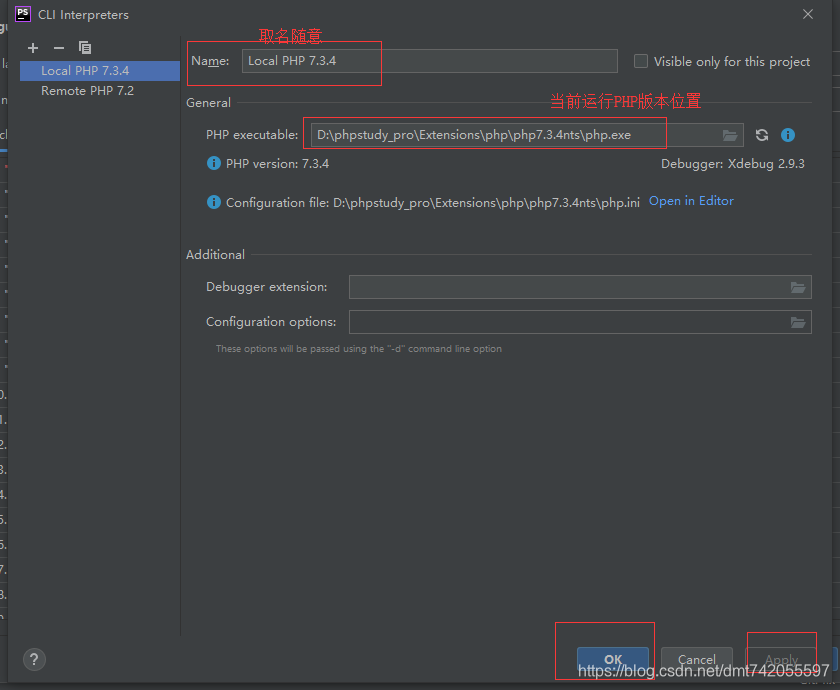Open php.ini via Open in Editor
840x690 pixels.
[x=691, y=201]
